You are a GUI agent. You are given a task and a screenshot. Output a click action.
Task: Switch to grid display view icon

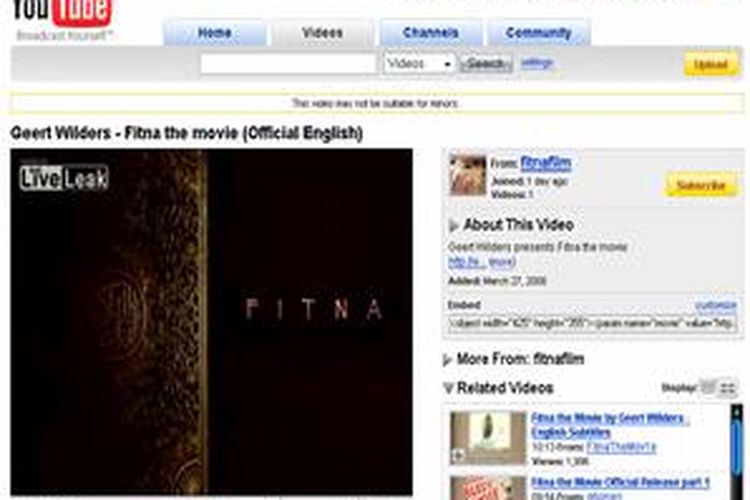[728, 388]
